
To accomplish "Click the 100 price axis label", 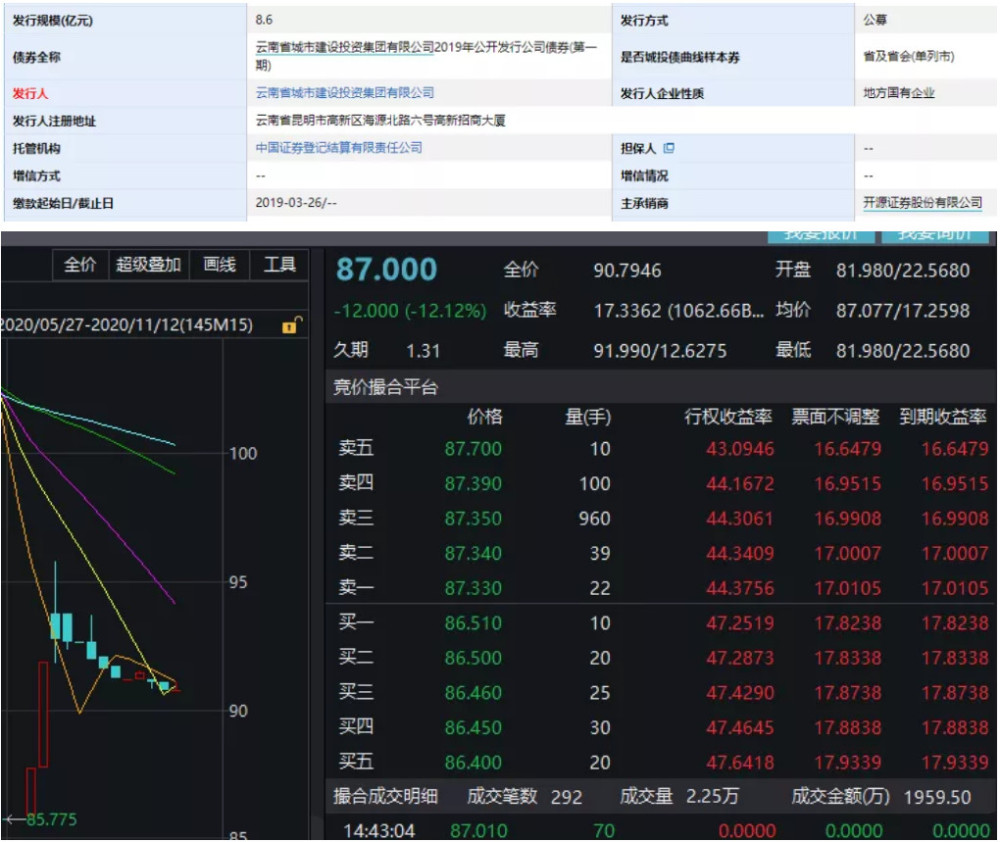I will [243, 454].
